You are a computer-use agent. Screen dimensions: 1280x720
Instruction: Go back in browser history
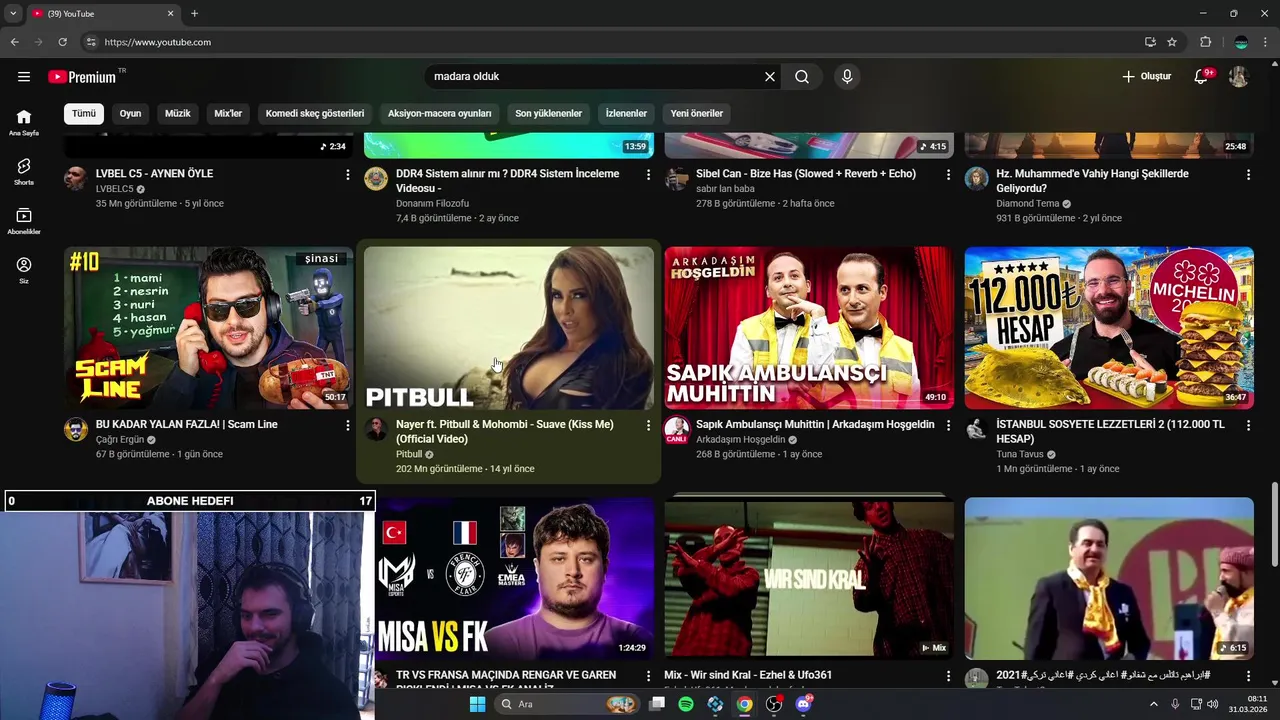pyautogui.click(x=14, y=42)
